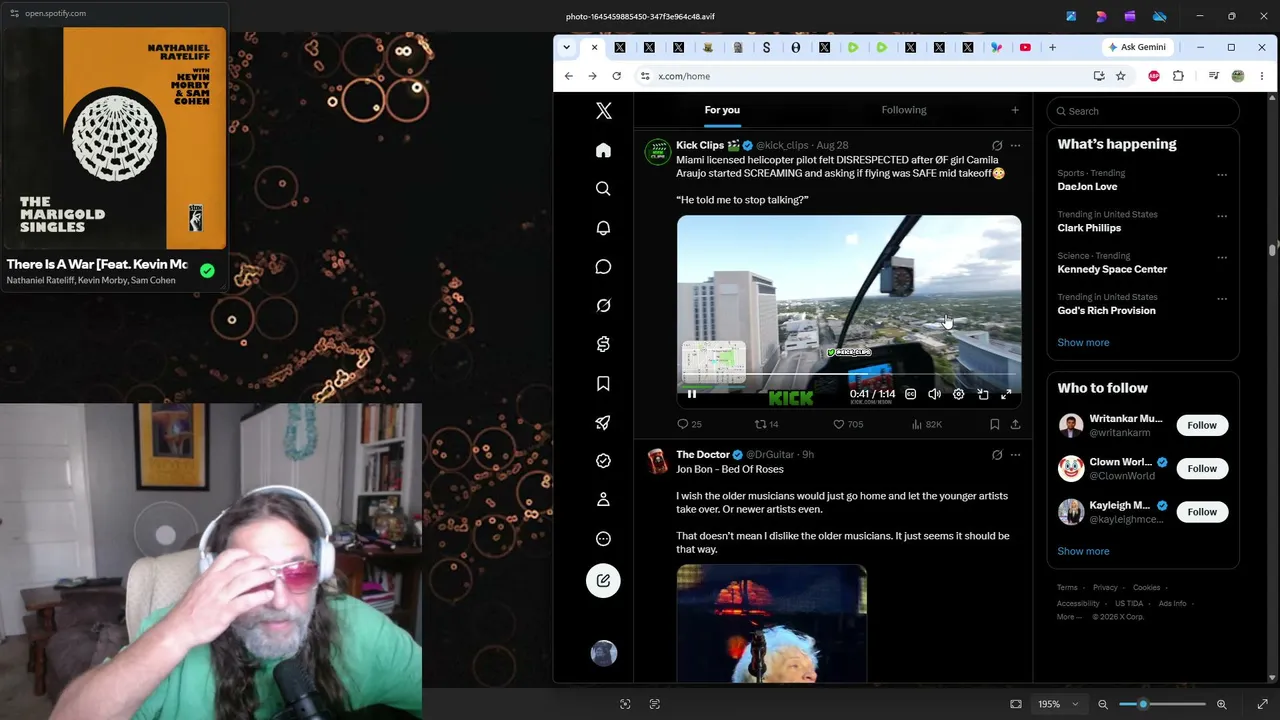
Task: Open the tab search dropdown in Chrome
Action: (x=566, y=47)
